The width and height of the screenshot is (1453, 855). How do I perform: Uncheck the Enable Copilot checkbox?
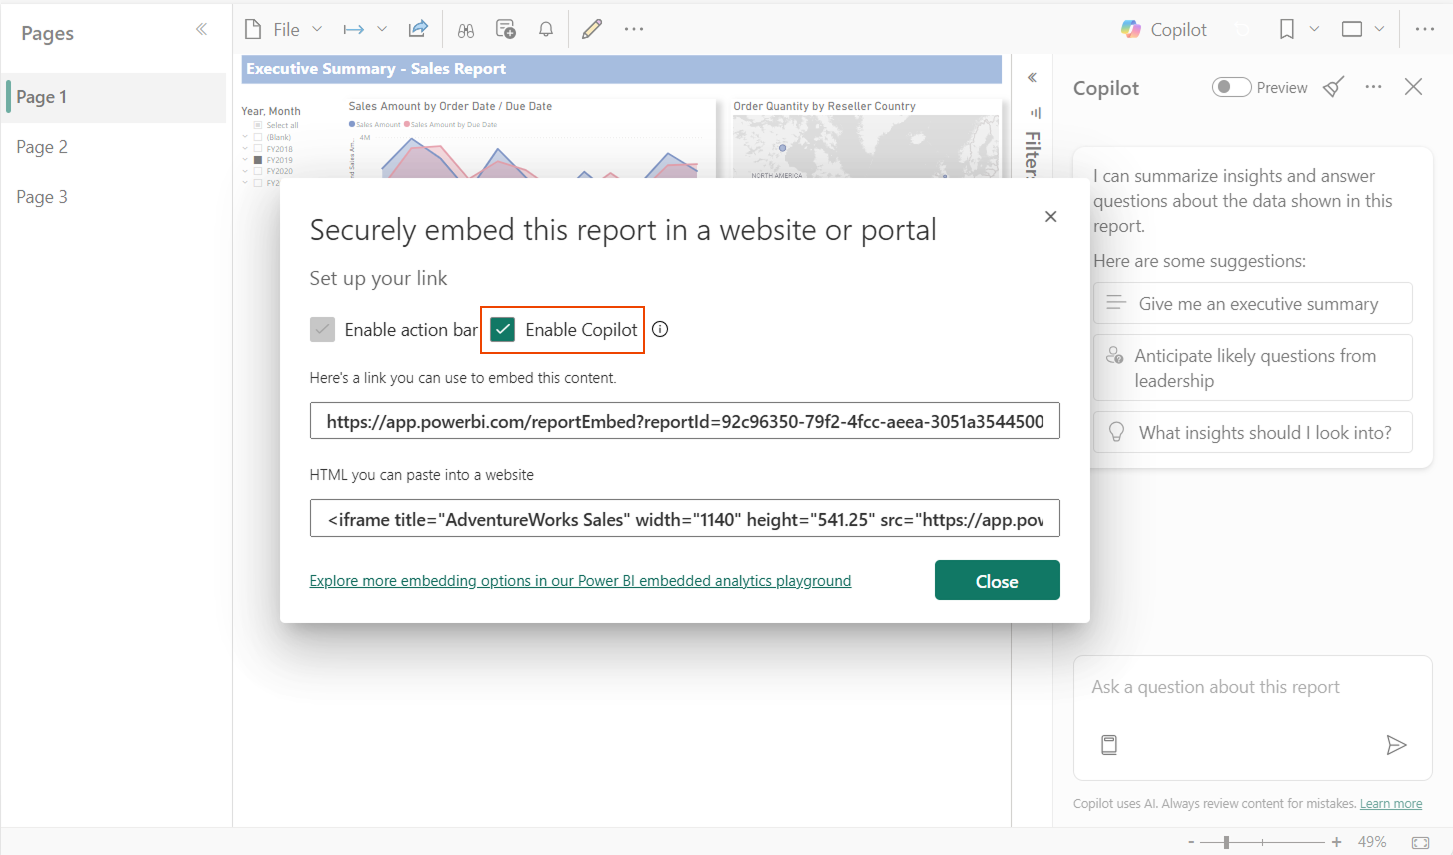[x=503, y=329]
